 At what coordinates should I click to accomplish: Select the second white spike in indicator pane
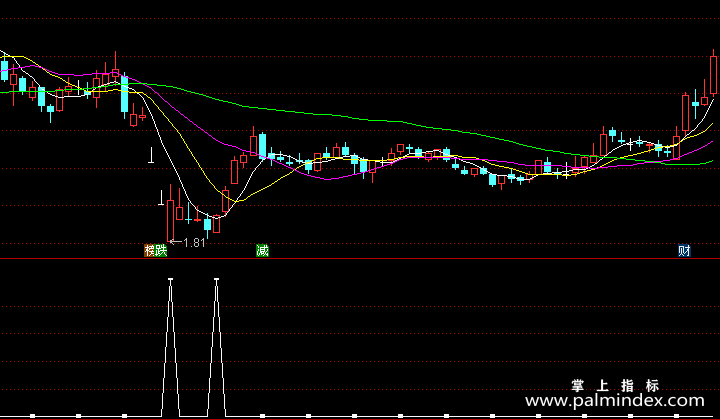click(216, 347)
